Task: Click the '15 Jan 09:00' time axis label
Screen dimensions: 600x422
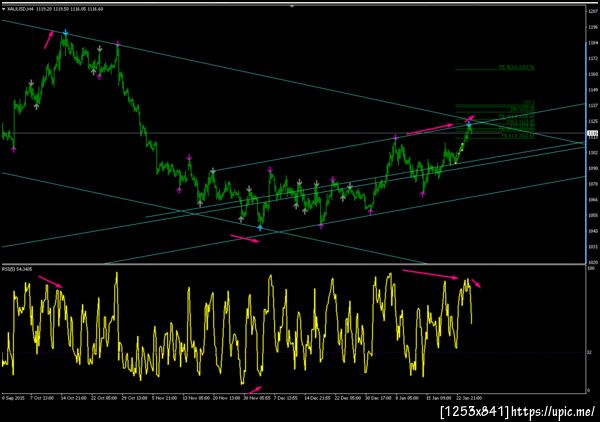Action: (x=439, y=398)
